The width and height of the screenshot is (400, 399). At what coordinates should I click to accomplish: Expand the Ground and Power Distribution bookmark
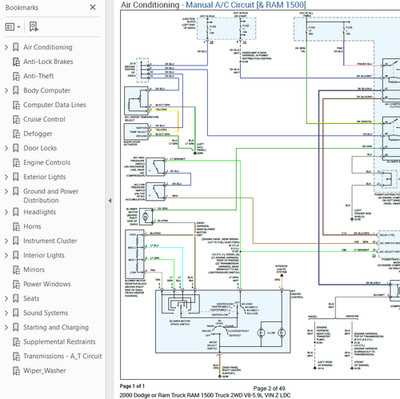point(6,191)
